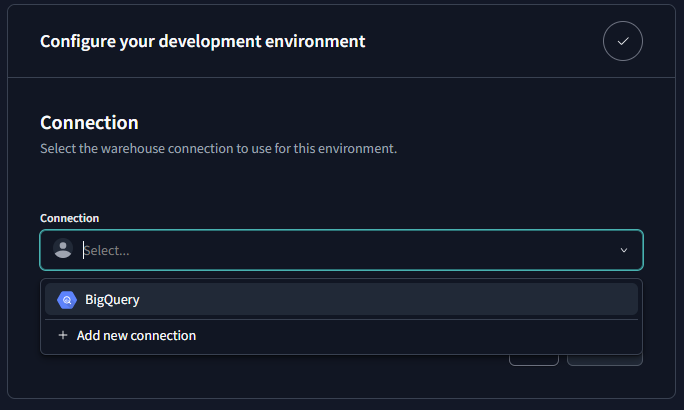
Task: Click empty space right of Add new connection
Action: [420, 336]
